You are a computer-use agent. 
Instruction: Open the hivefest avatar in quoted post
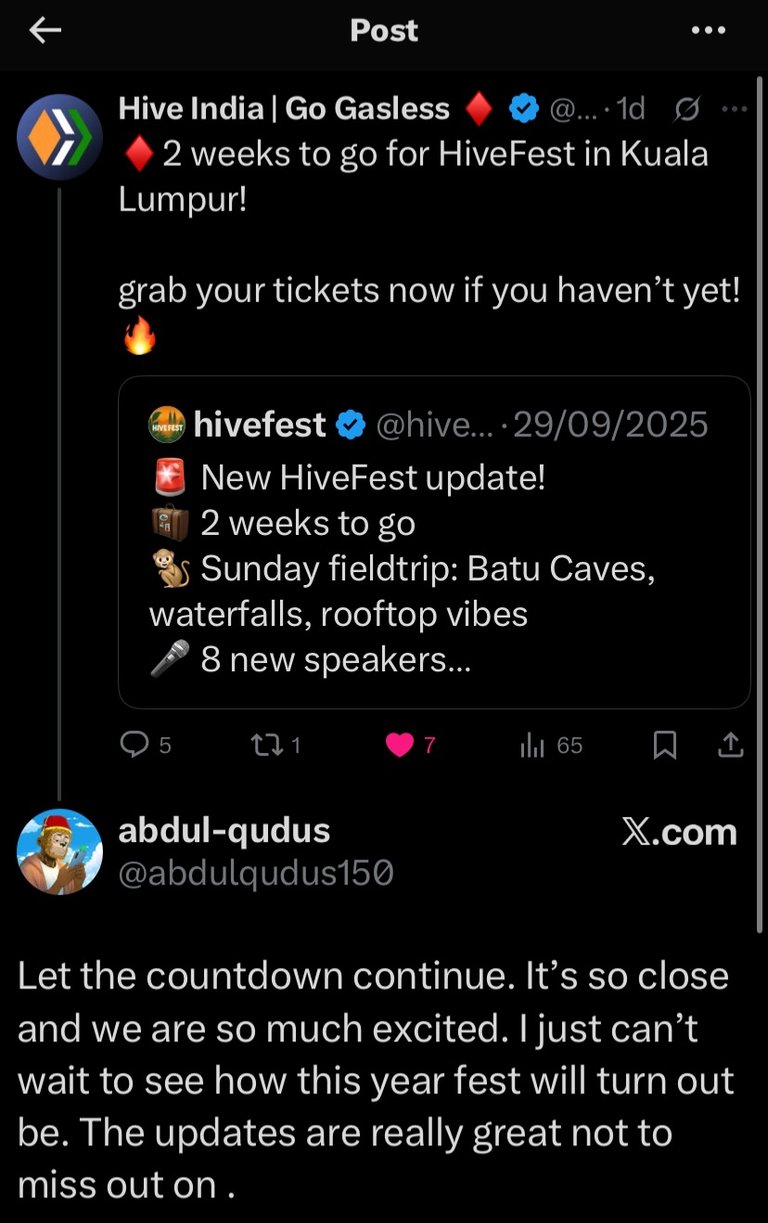click(166, 424)
